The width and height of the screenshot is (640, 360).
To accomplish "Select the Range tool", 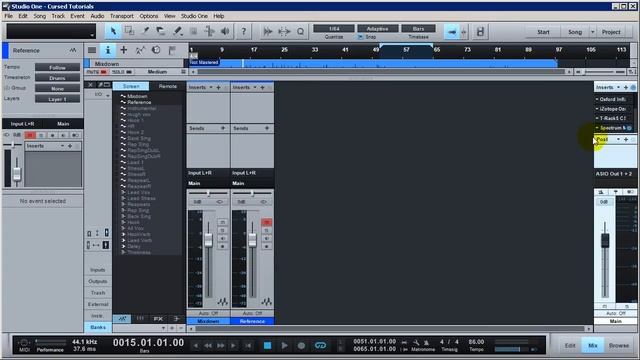I will click(x=129, y=31).
